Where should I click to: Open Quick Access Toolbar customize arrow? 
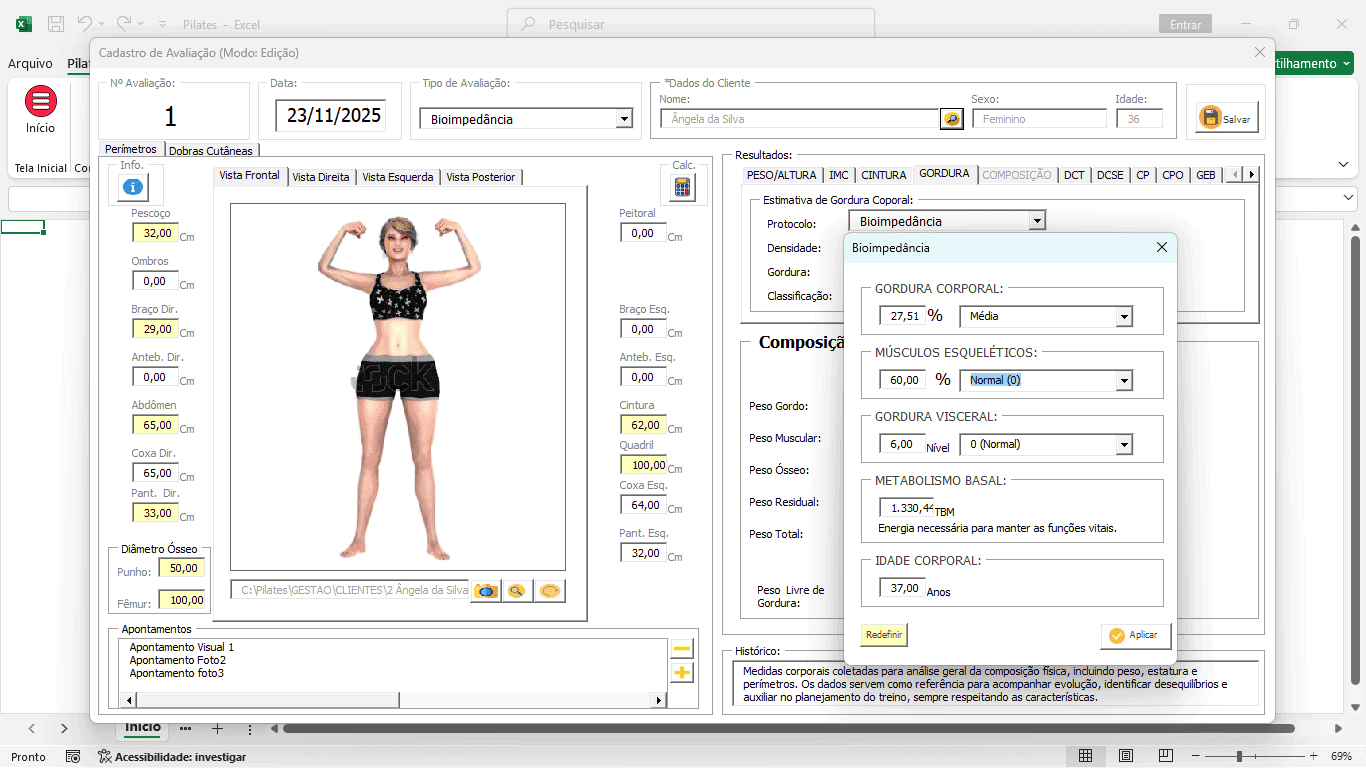161,24
